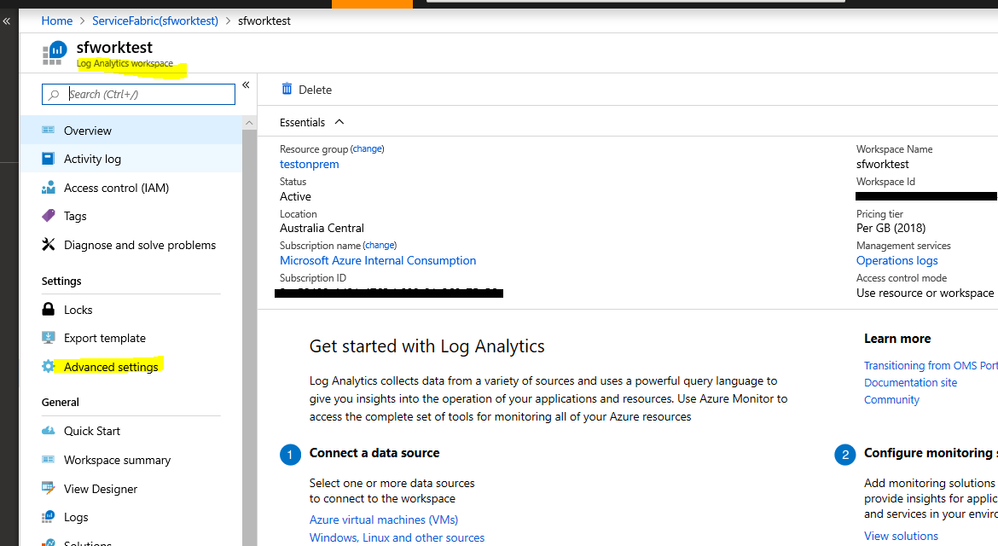Viewport: 998px width, 546px height.
Task: Select the Australia Central location text
Action: pos(322,228)
